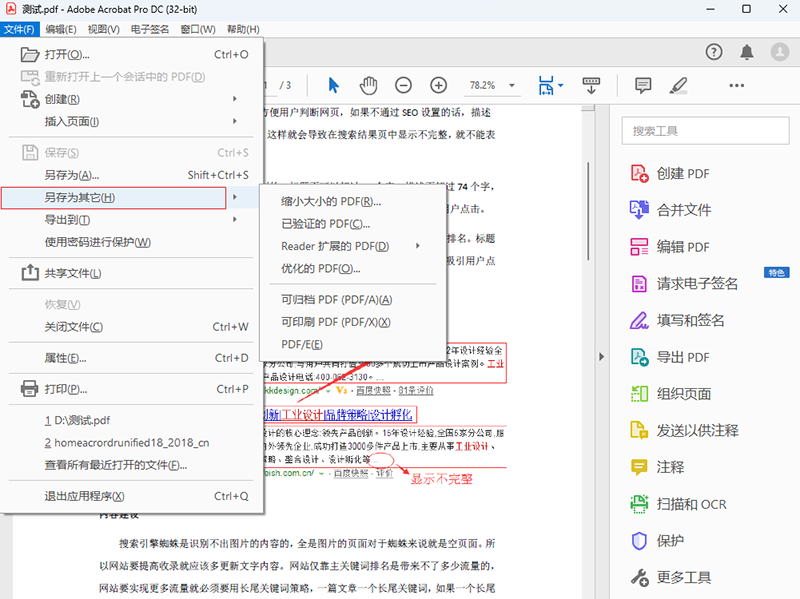800x599 pixels.
Task: Choose 使用密码进行保护 menu item
Action: click(x=132, y=242)
